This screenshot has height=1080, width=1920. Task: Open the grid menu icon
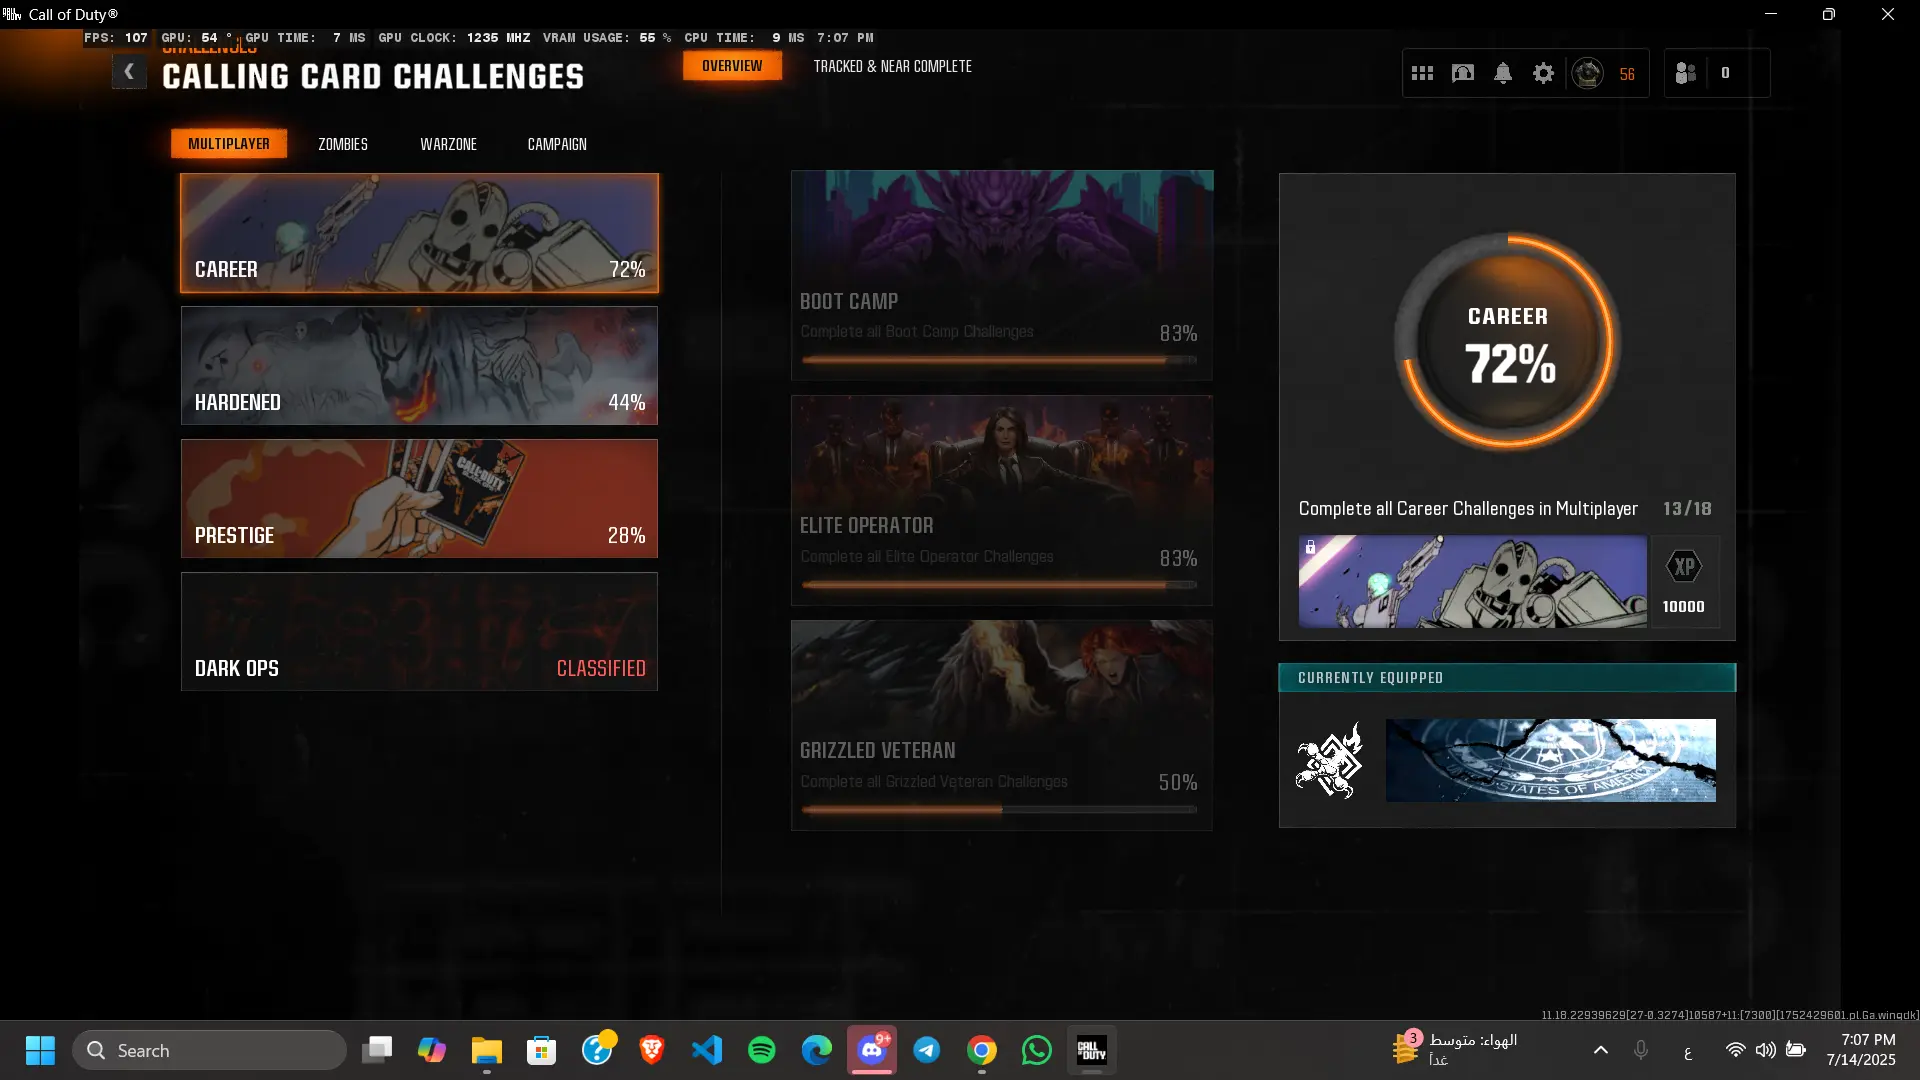click(1422, 73)
